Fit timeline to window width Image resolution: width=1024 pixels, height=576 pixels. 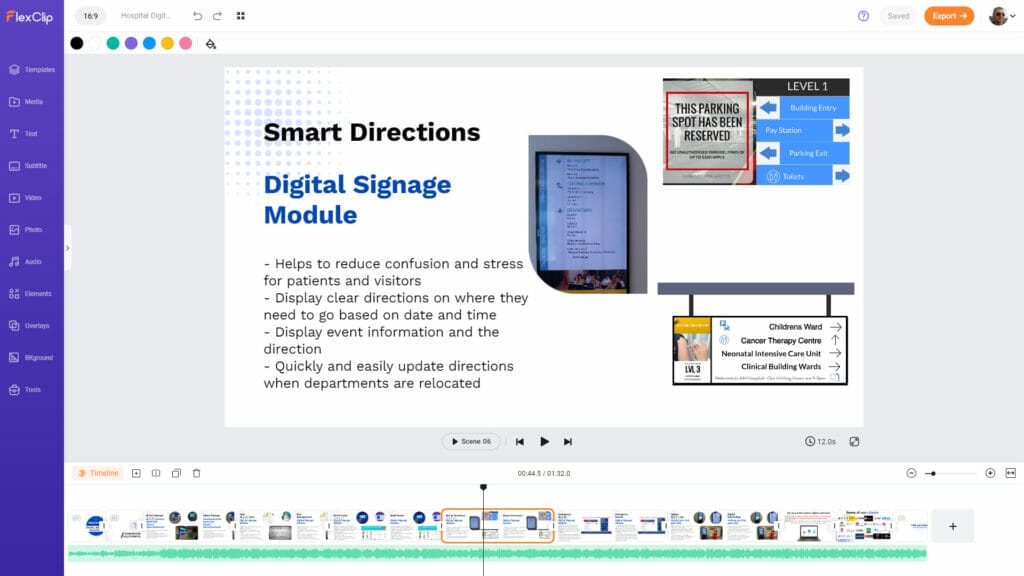click(x=1011, y=472)
